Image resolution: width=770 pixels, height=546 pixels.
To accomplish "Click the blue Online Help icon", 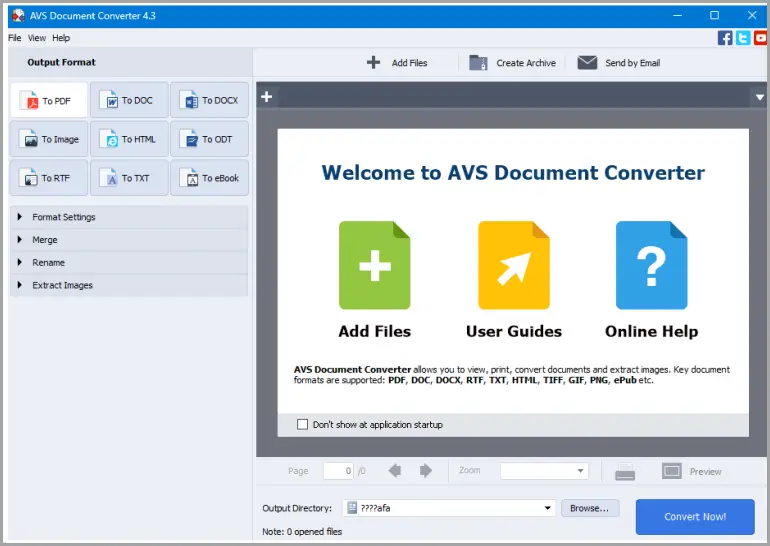I will coord(652,265).
